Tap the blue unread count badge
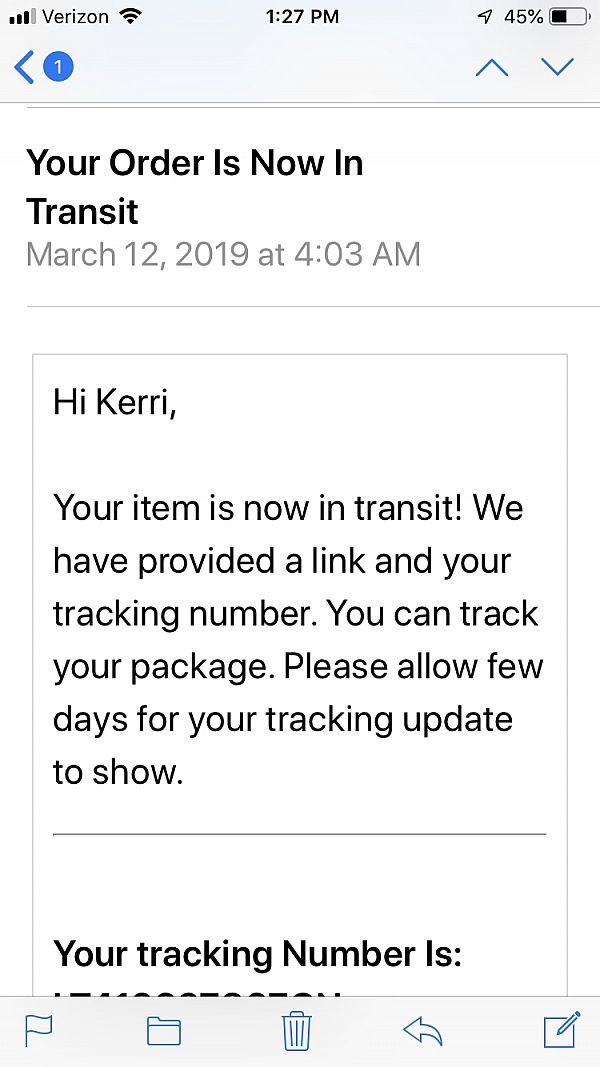 (59, 67)
